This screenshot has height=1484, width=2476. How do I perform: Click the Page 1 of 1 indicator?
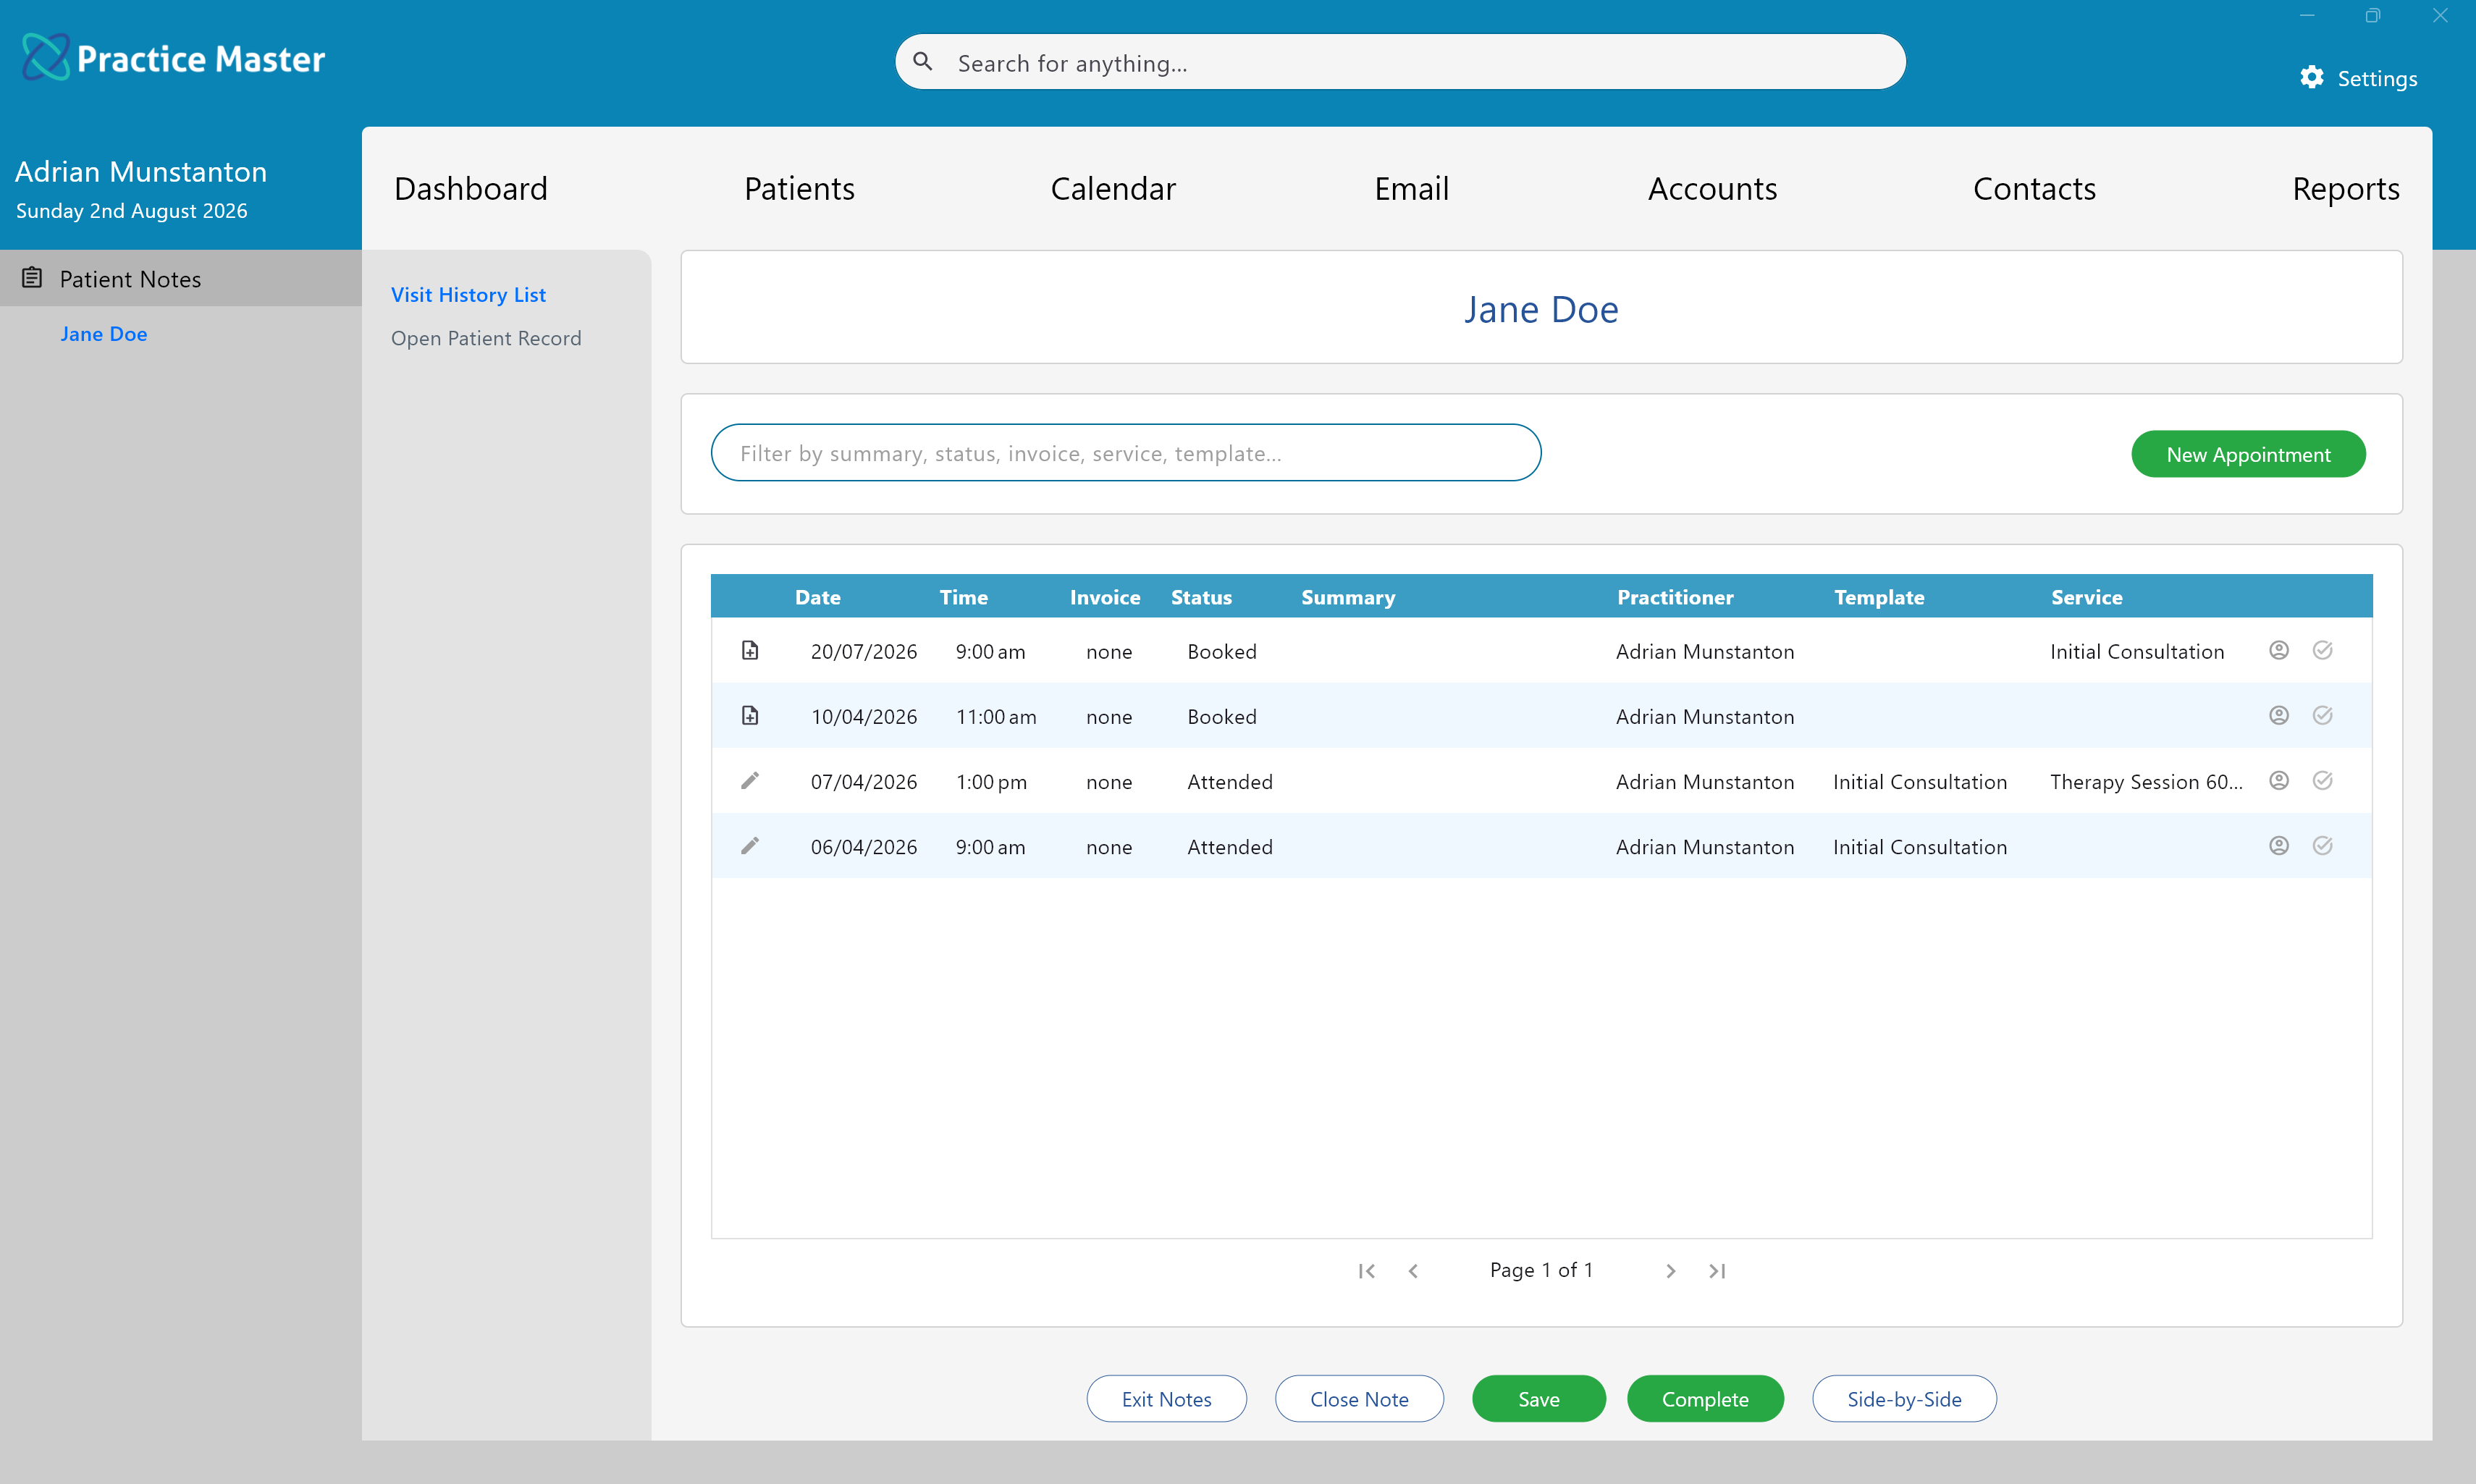[x=1541, y=1270]
